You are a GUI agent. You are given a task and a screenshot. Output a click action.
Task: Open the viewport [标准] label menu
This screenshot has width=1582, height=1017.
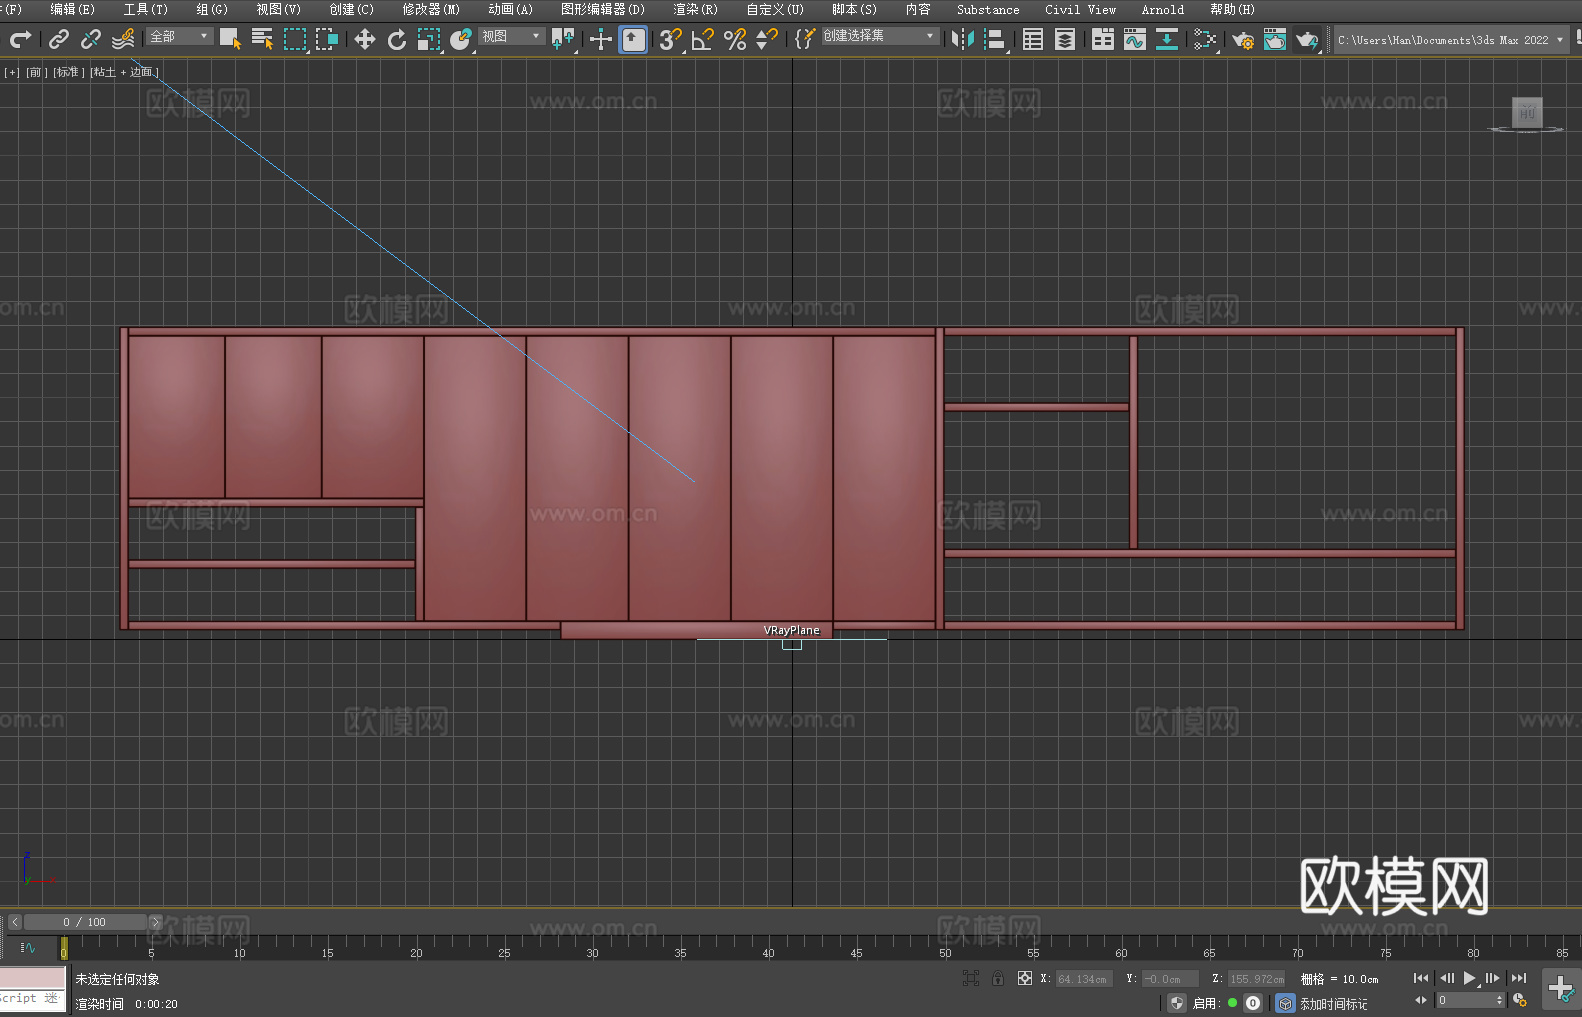69,72
